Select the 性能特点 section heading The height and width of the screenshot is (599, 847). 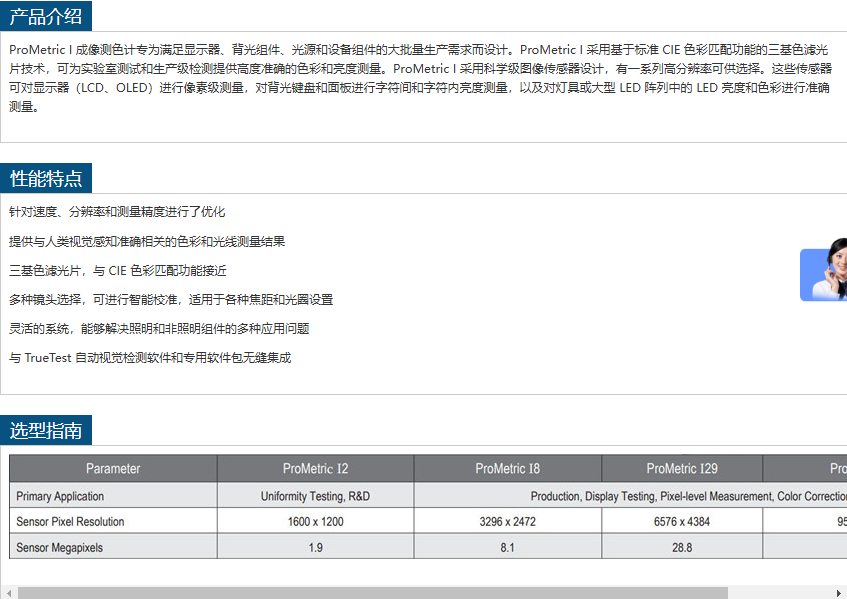(x=46, y=179)
